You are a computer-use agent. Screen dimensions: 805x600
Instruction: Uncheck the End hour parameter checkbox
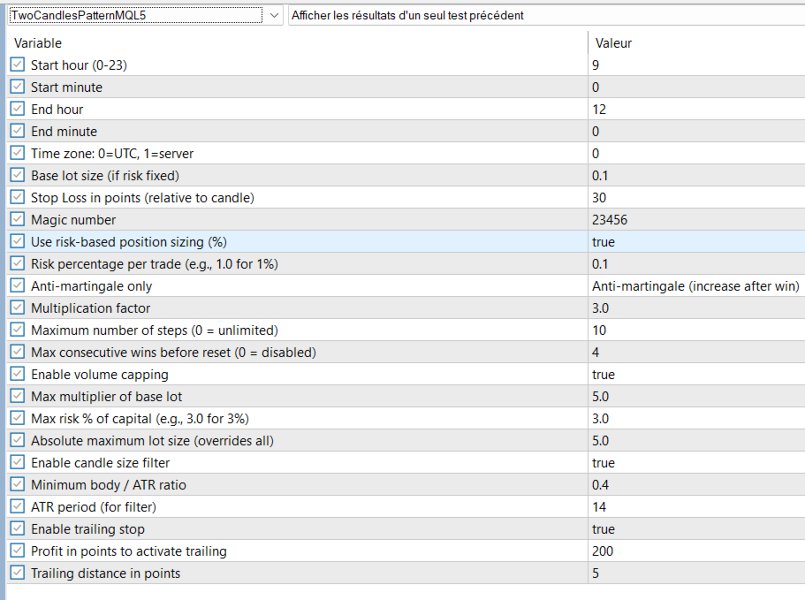pos(17,109)
